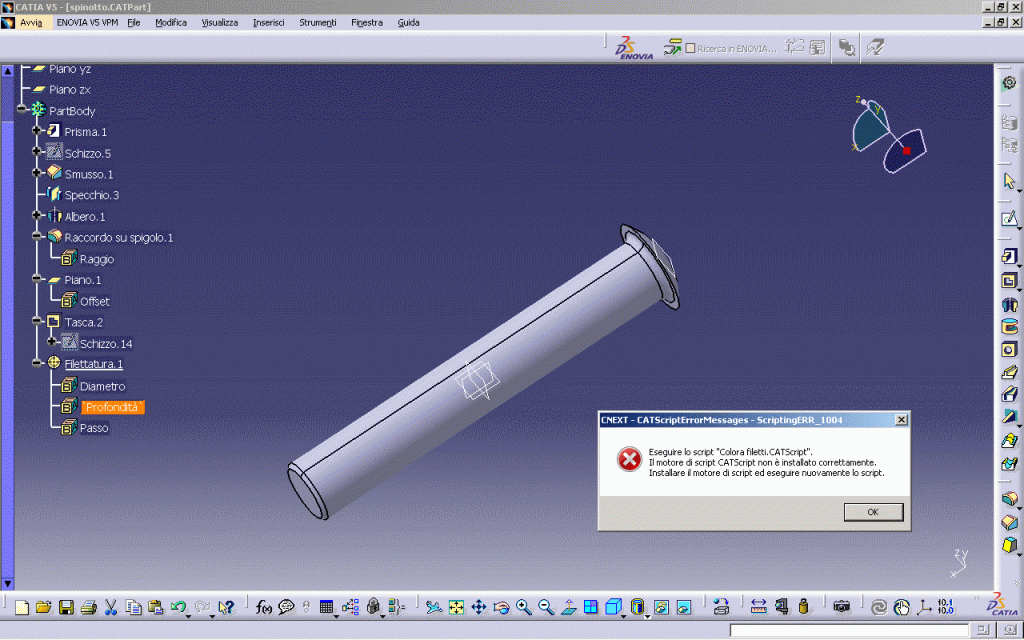The width and height of the screenshot is (1024, 640).
Task: Click the Print icon
Action: click(88, 607)
